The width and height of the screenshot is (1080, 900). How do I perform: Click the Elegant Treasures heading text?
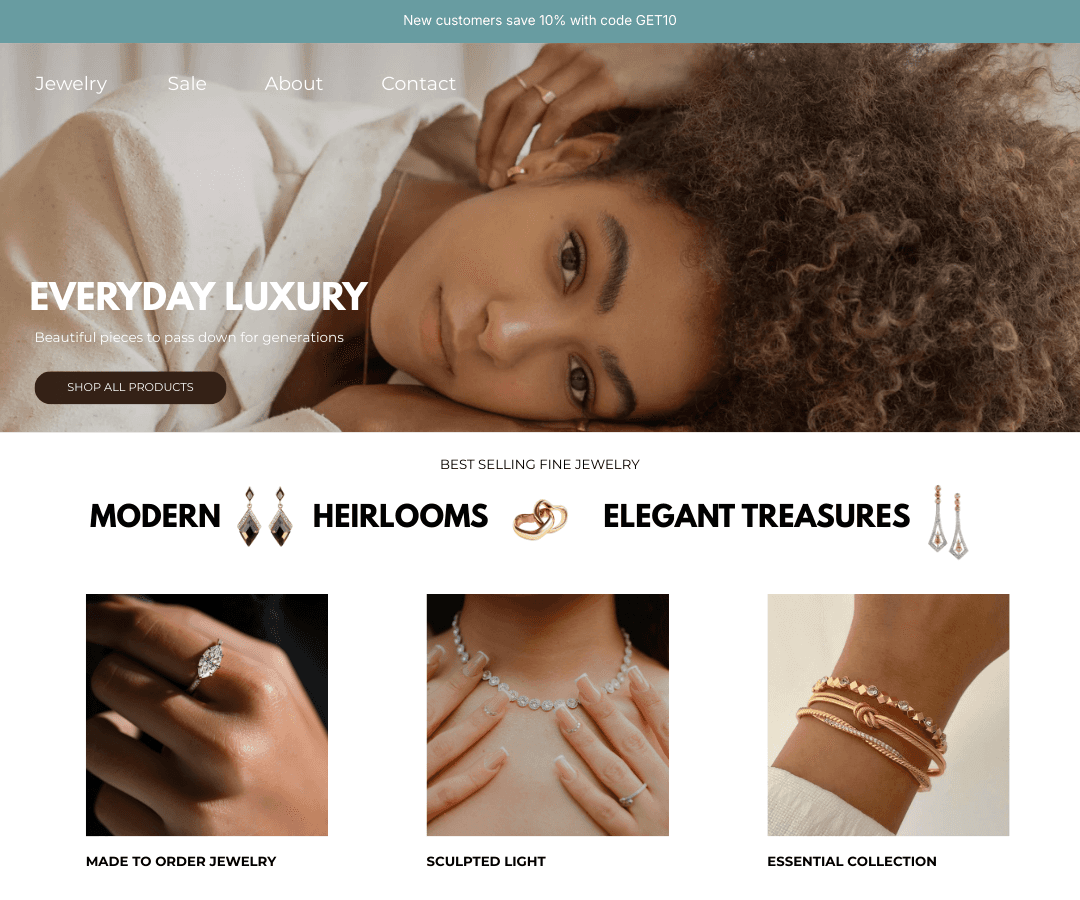pos(756,516)
